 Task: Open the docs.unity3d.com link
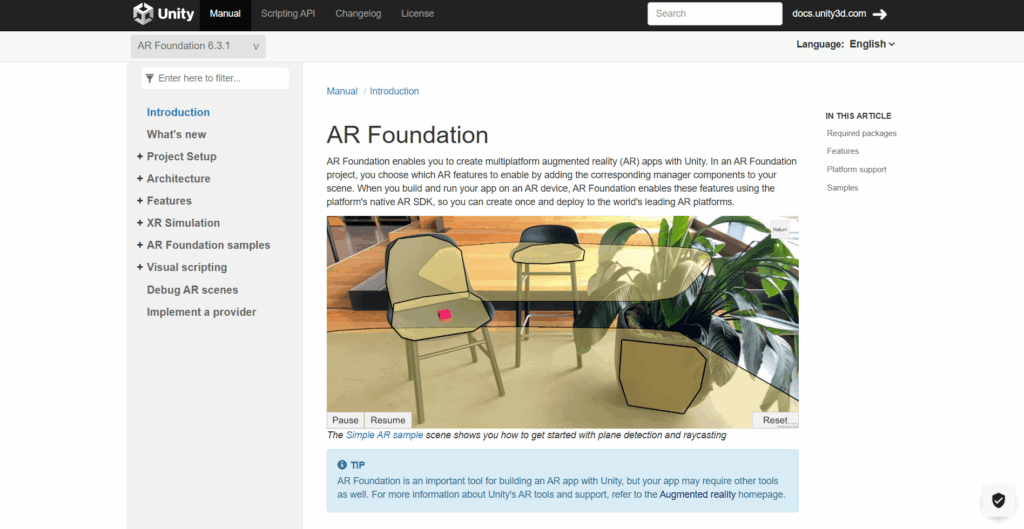pos(829,14)
